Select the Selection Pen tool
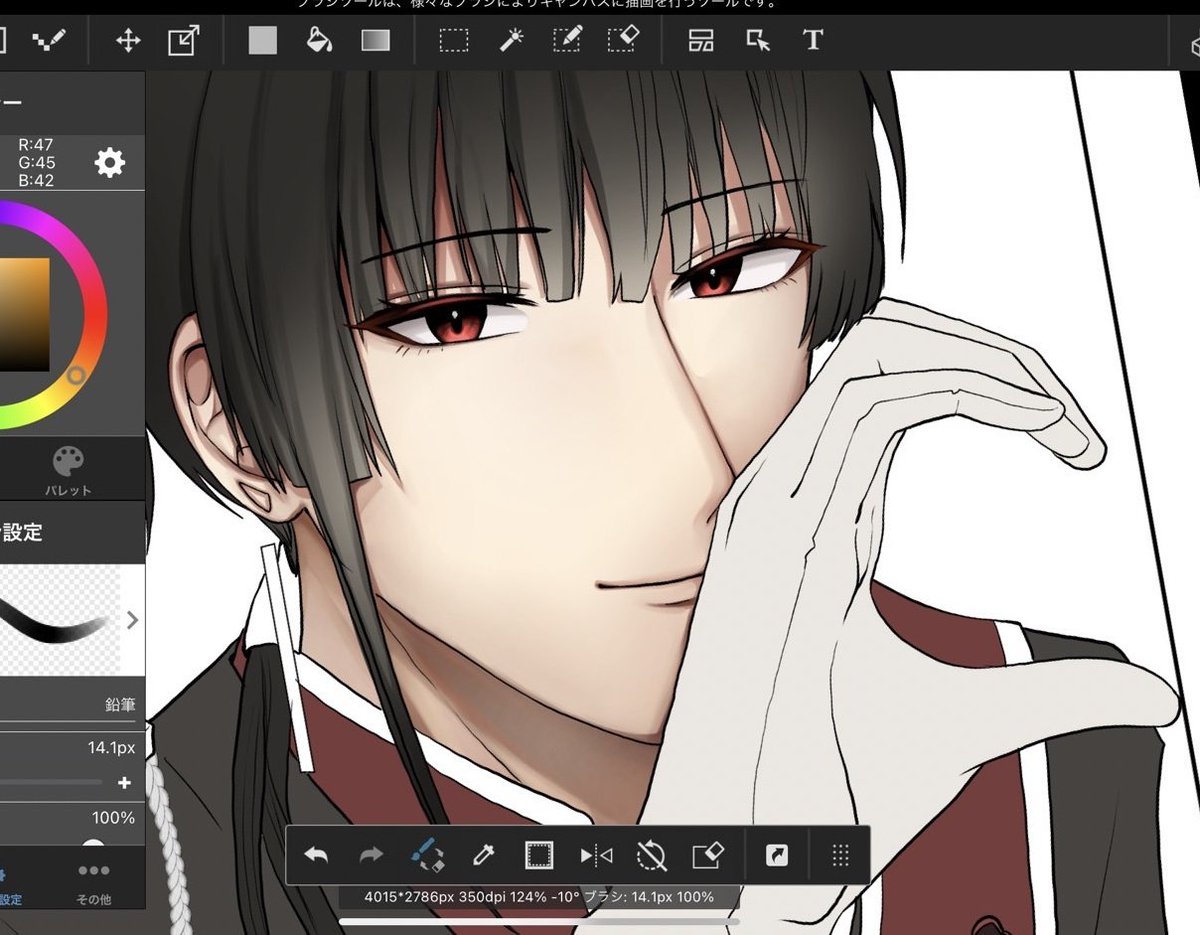The height and width of the screenshot is (935, 1200). (x=567, y=41)
